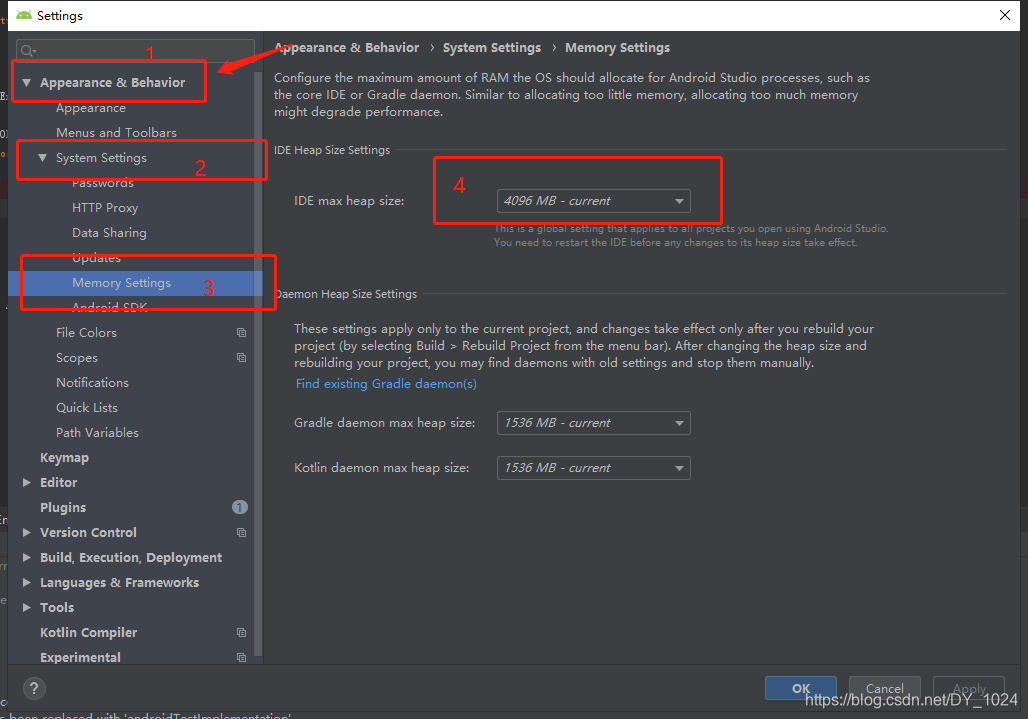
Task: Open Path Variables settings
Action: coord(97,433)
